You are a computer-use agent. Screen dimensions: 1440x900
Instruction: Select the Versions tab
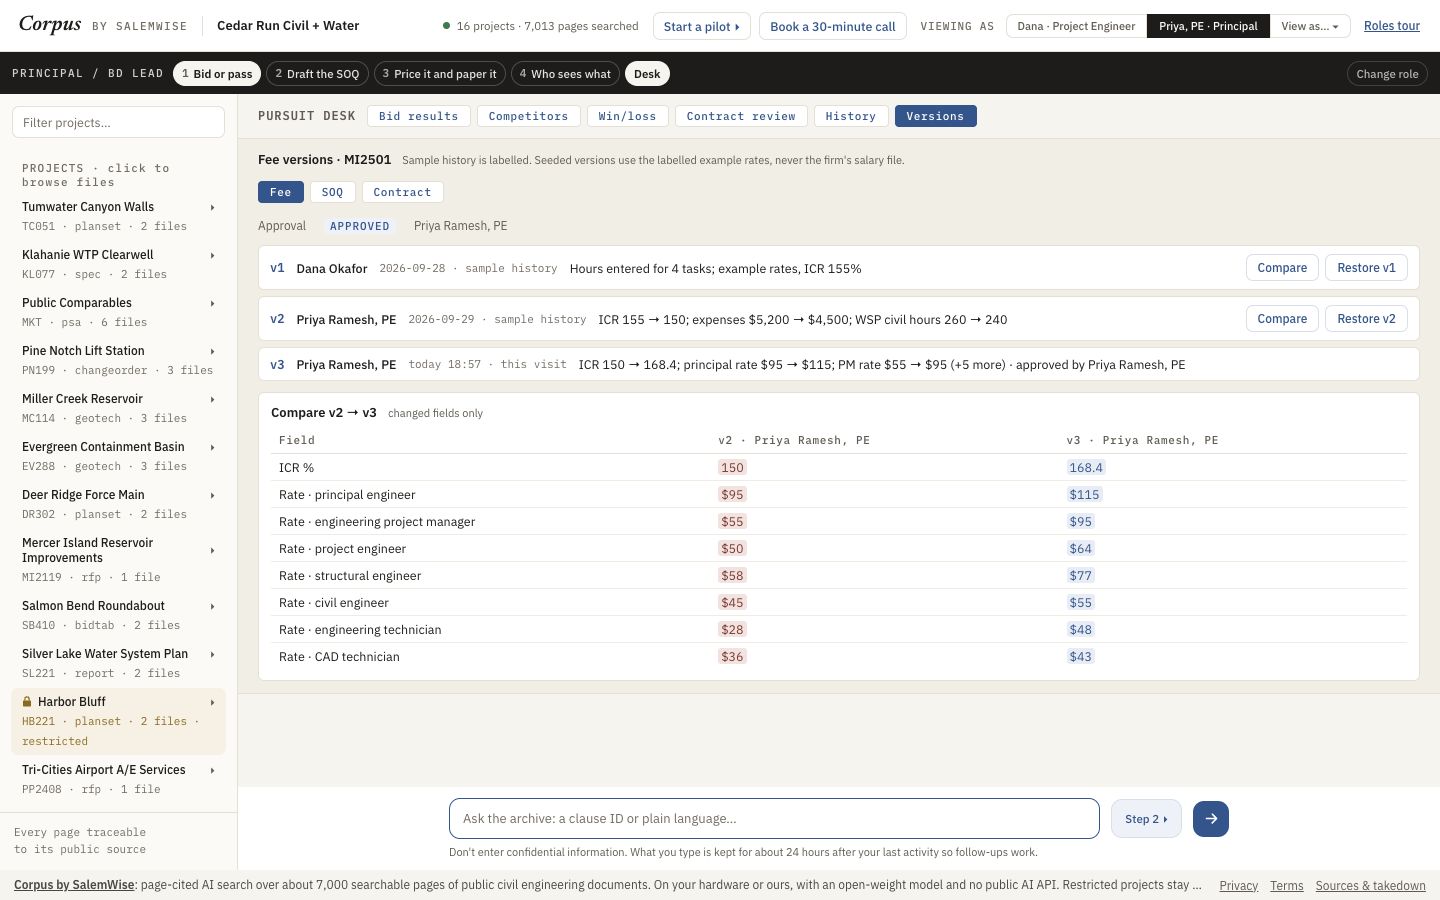point(935,116)
